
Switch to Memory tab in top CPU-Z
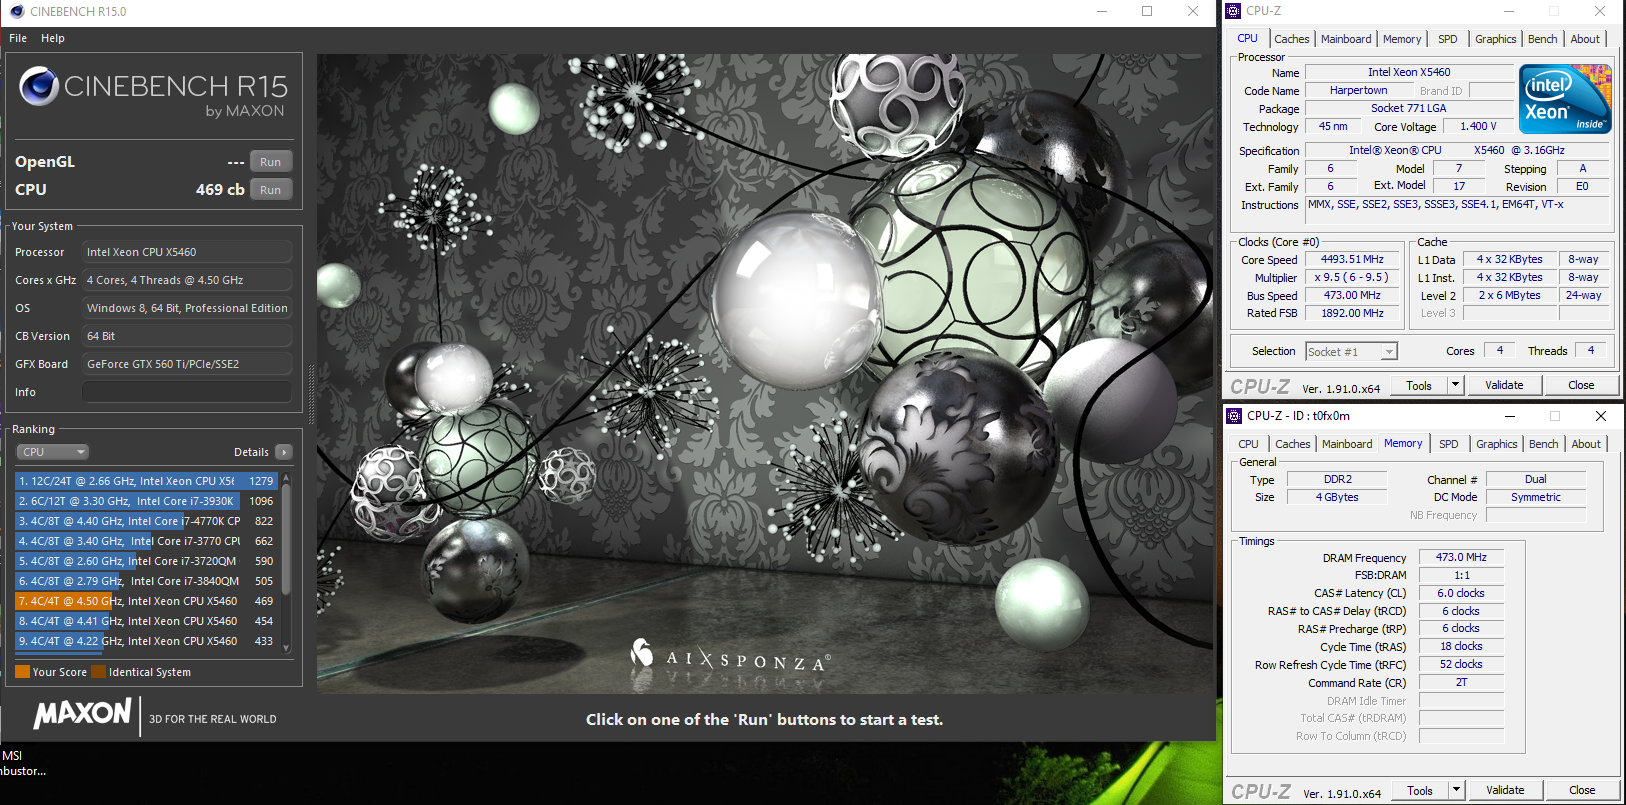(x=1402, y=39)
